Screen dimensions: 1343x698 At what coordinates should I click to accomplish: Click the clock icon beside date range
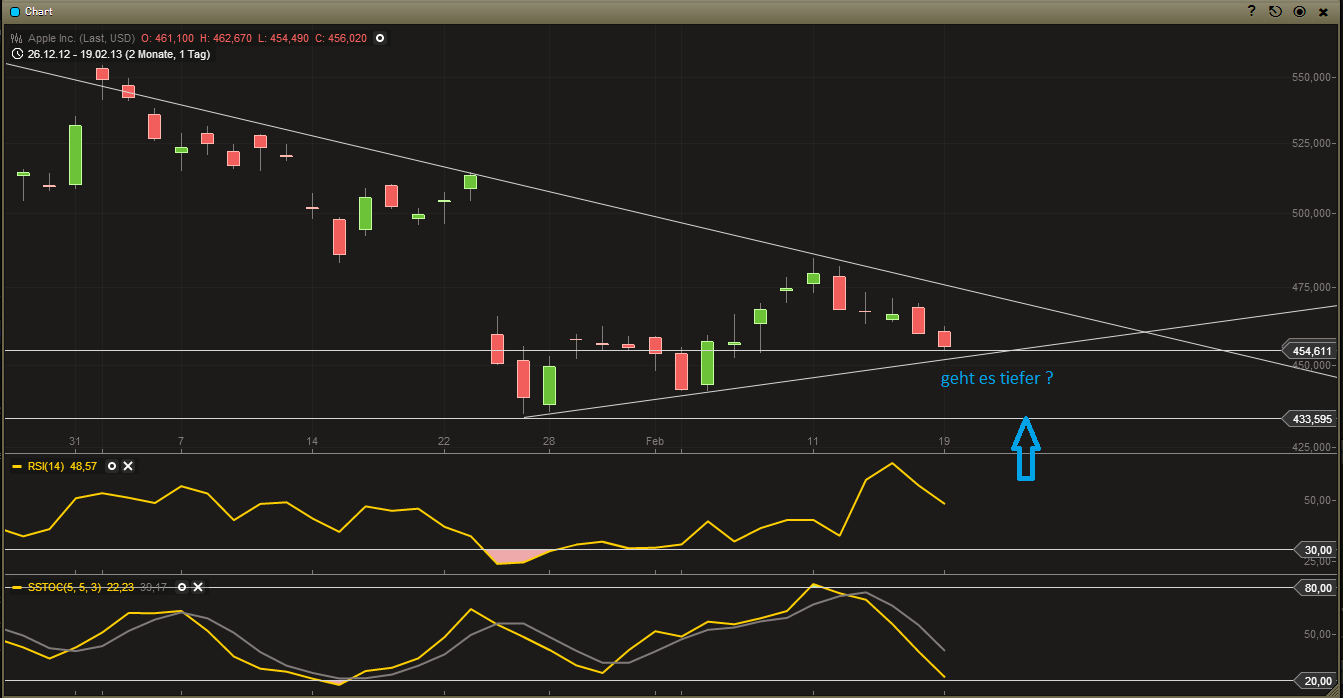[17, 54]
